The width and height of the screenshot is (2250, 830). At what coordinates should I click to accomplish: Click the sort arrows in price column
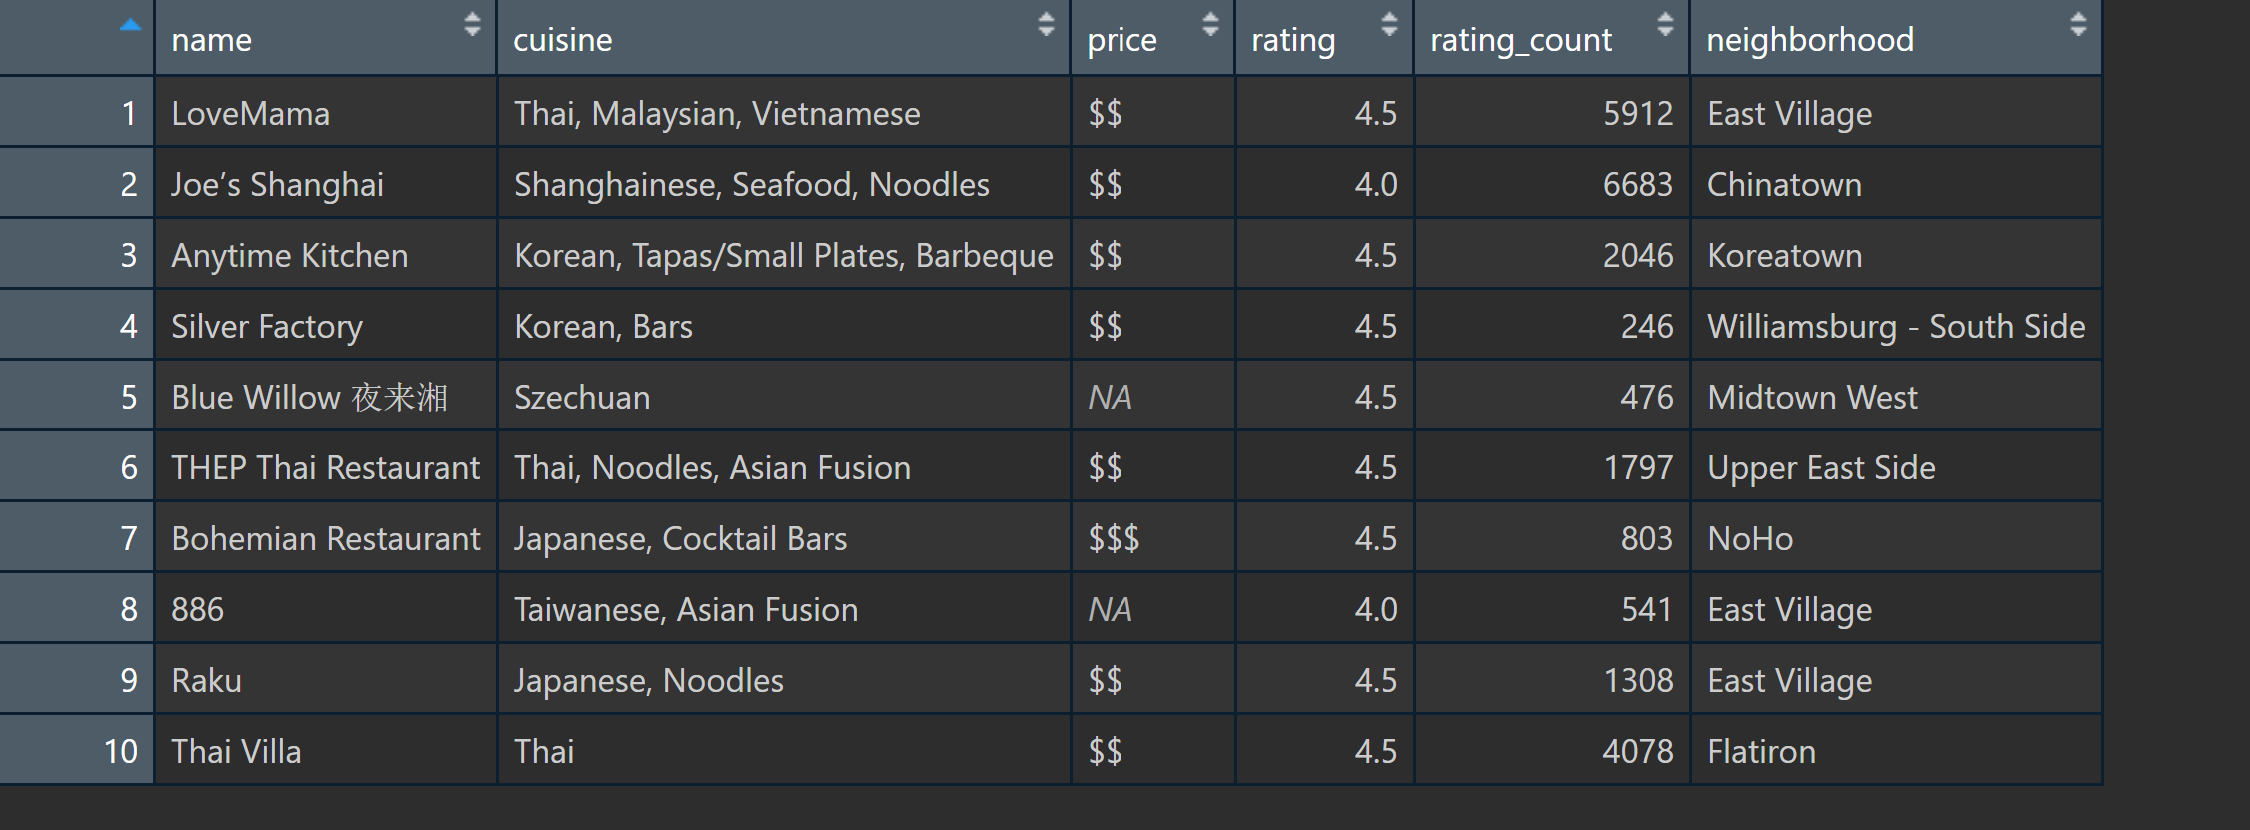click(x=1210, y=25)
